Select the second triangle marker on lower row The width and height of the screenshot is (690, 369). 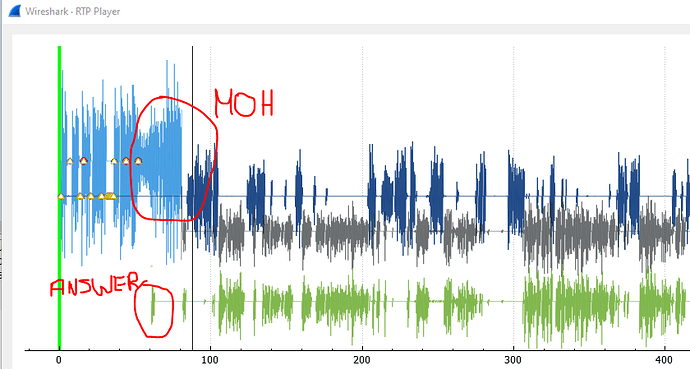80,196
